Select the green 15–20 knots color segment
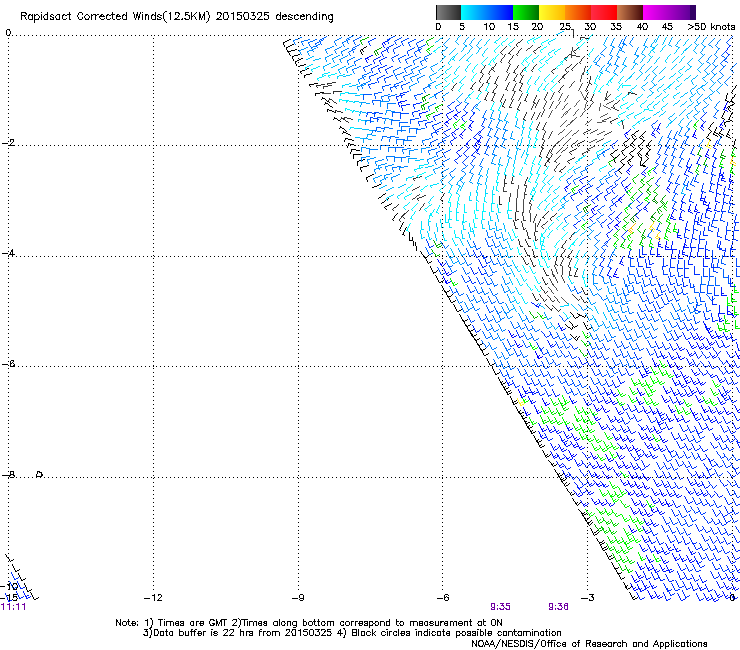Image resolution: width=740 pixels, height=650 pixels. (526, 12)
